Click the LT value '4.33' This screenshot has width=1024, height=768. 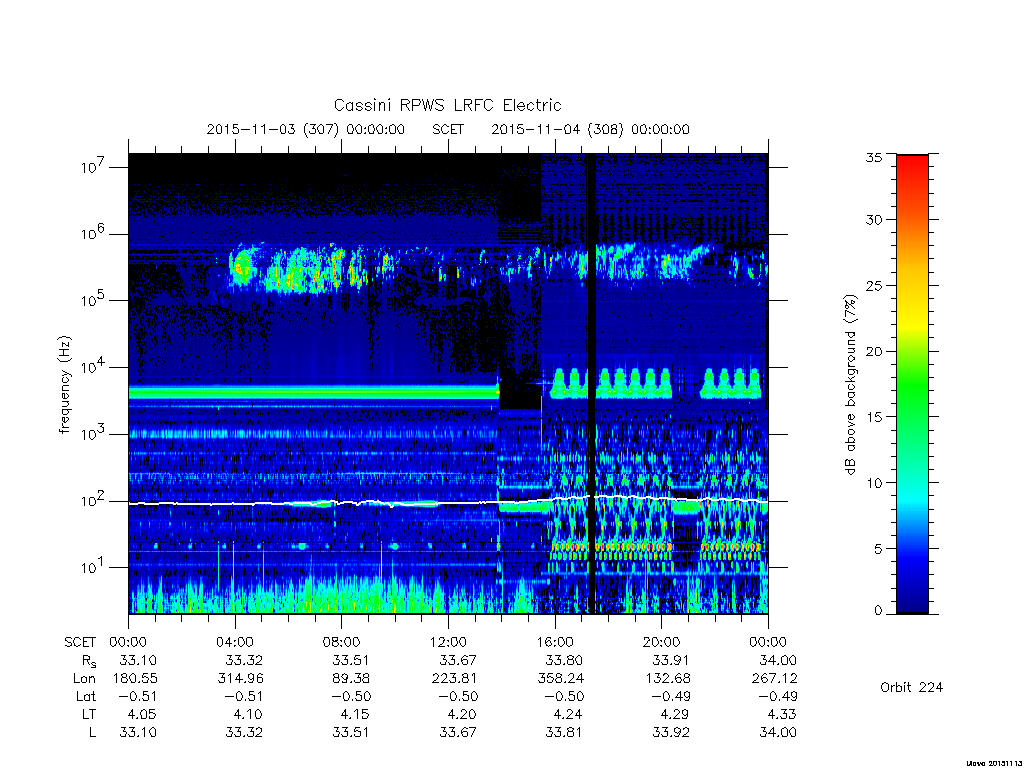tap(782, 714)
